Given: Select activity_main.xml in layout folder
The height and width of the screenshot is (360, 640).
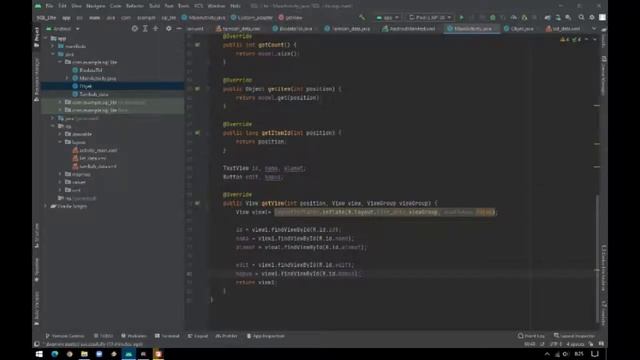Looking at the screenshot, I should click(x=95, y=150).
